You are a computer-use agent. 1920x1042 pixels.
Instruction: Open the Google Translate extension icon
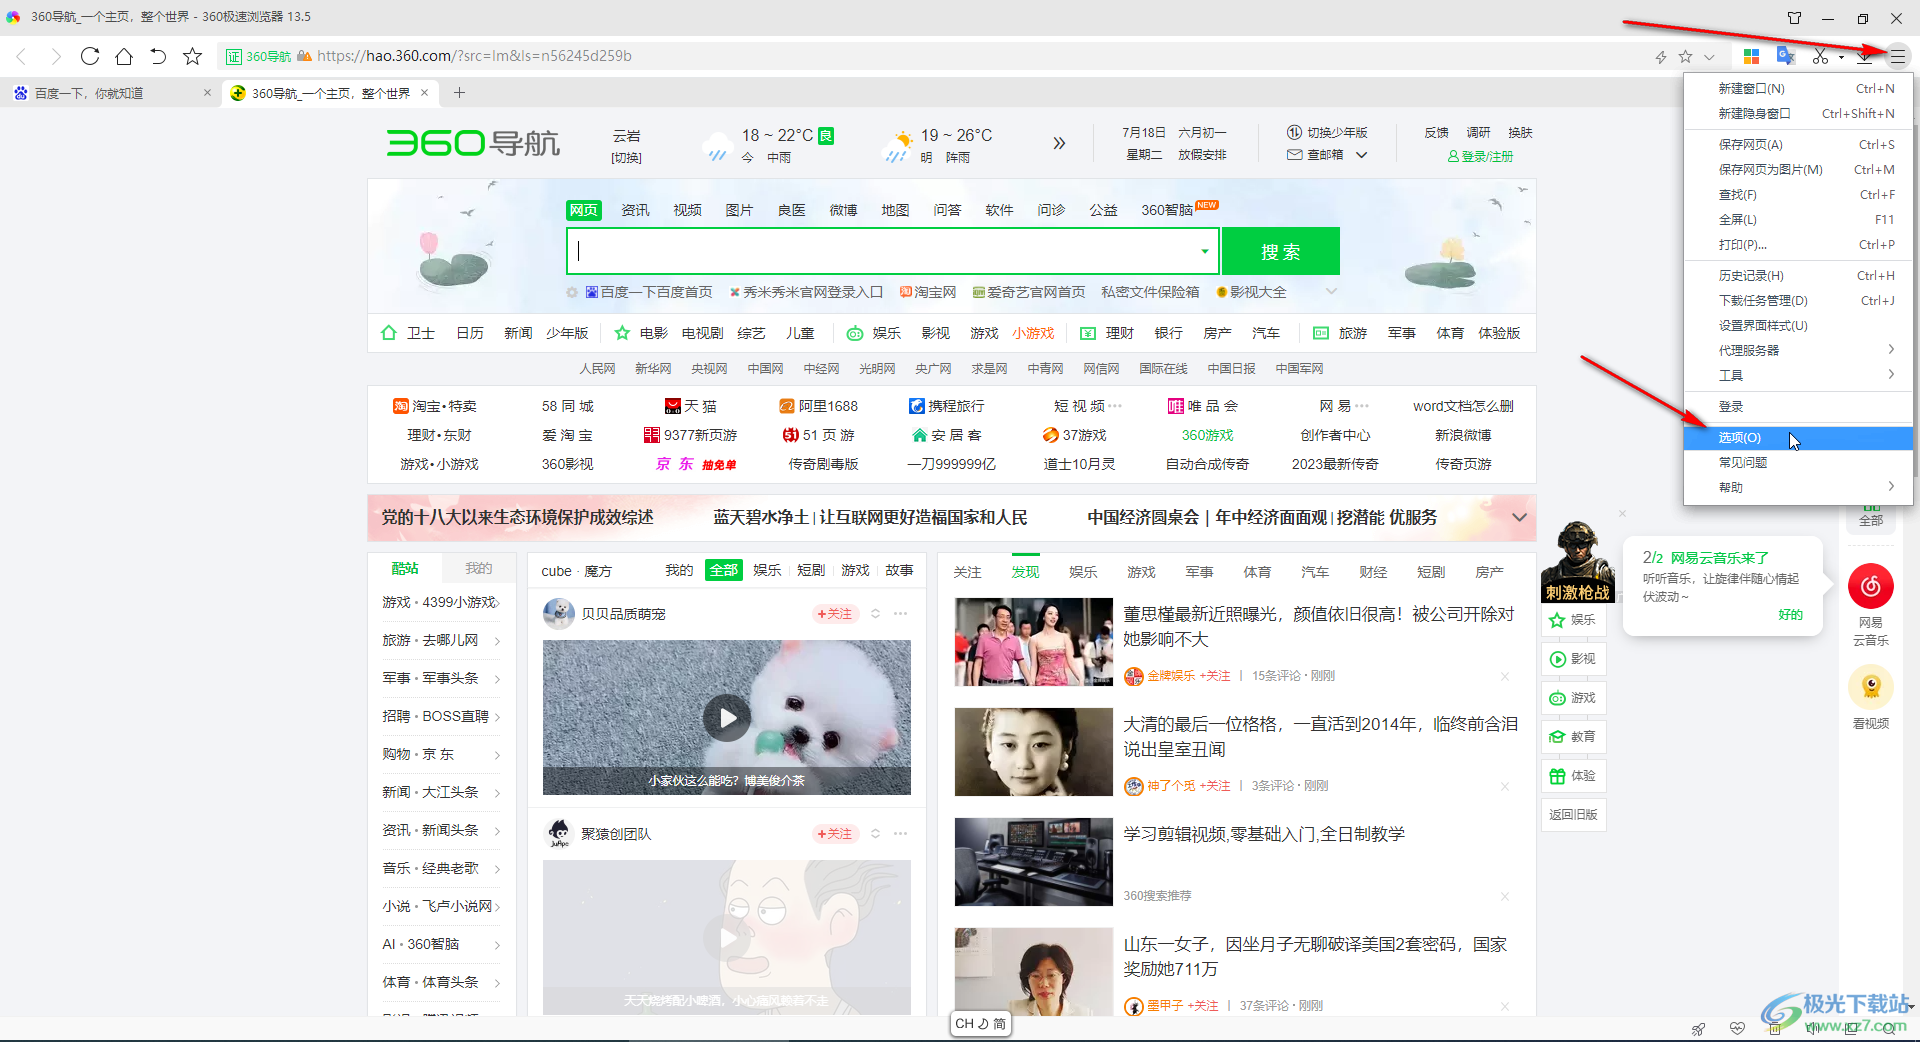click(1785, 57)
